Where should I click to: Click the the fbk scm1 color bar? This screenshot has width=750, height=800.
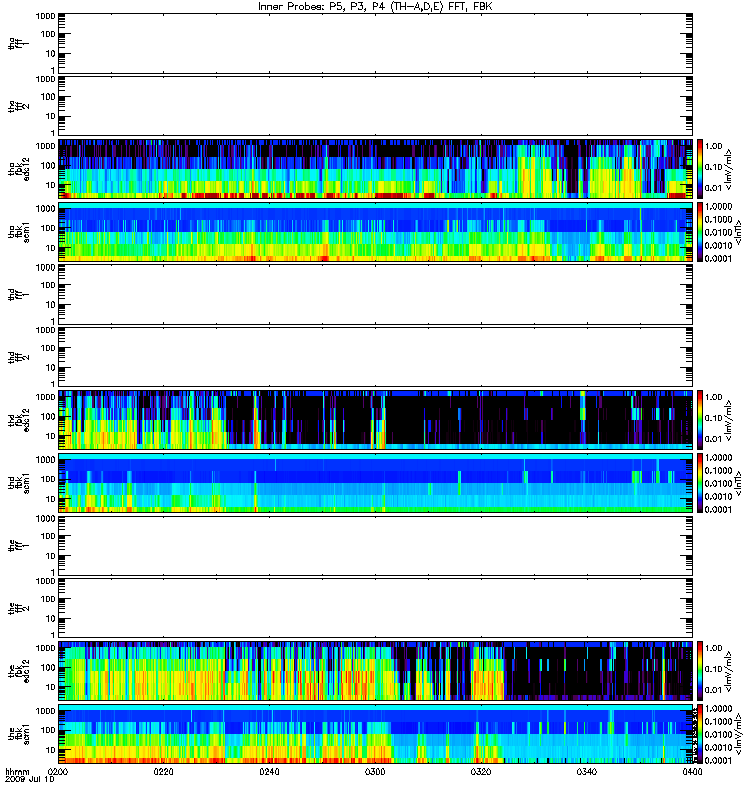tap(700, 734)
